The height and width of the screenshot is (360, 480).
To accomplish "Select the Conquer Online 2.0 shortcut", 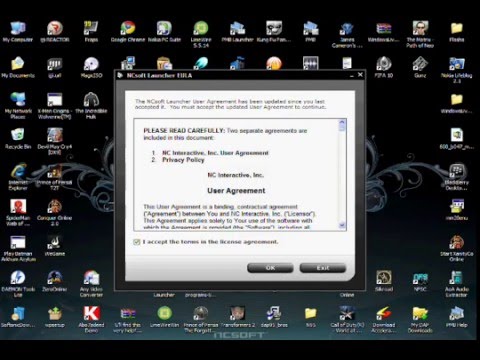I will click(x=55, y=212).
